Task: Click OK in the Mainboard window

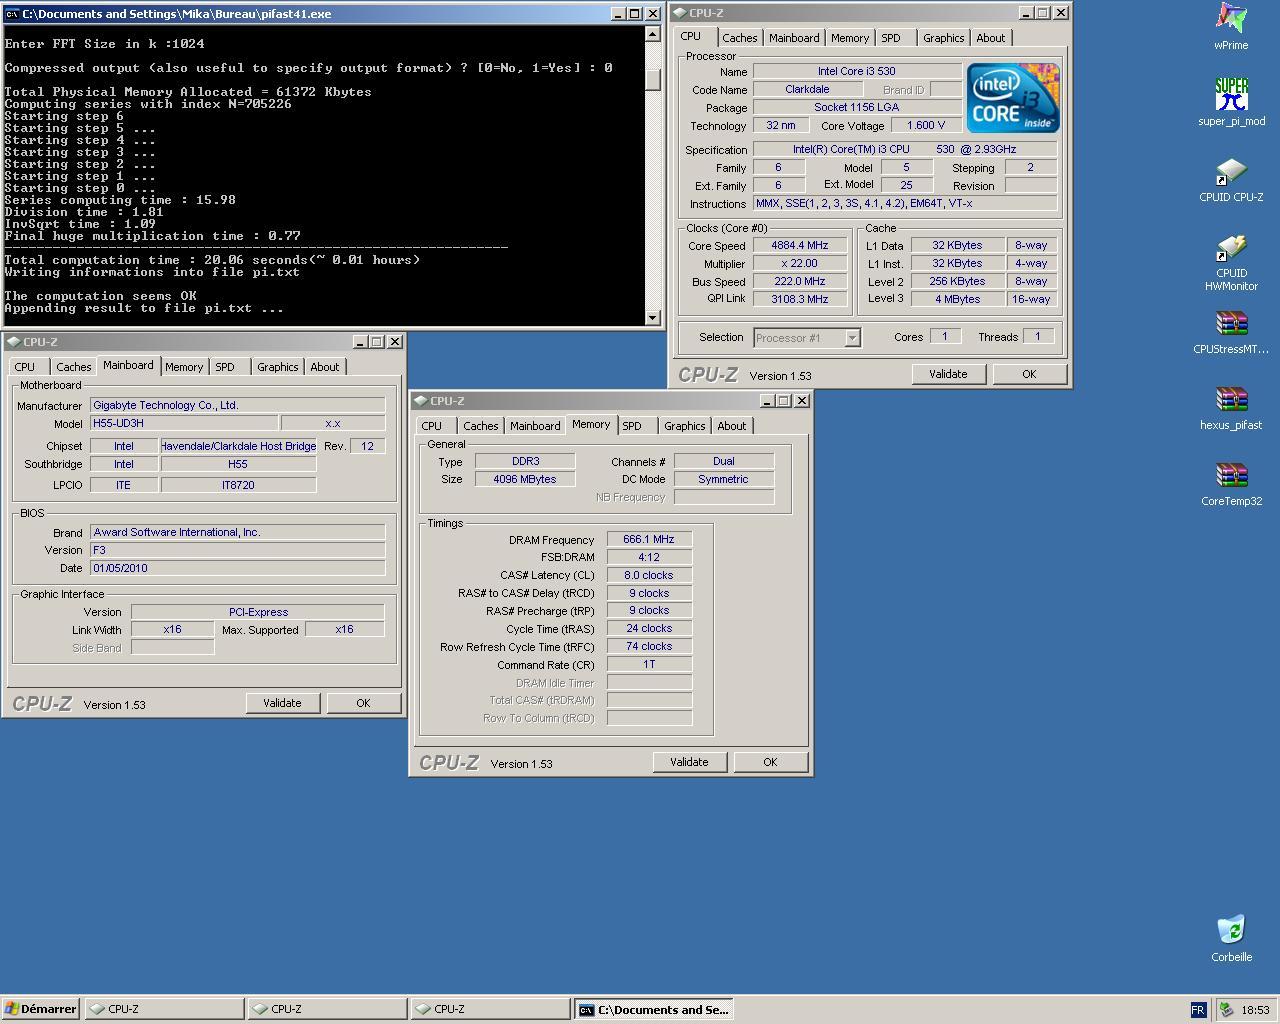Action: point(363,703)
